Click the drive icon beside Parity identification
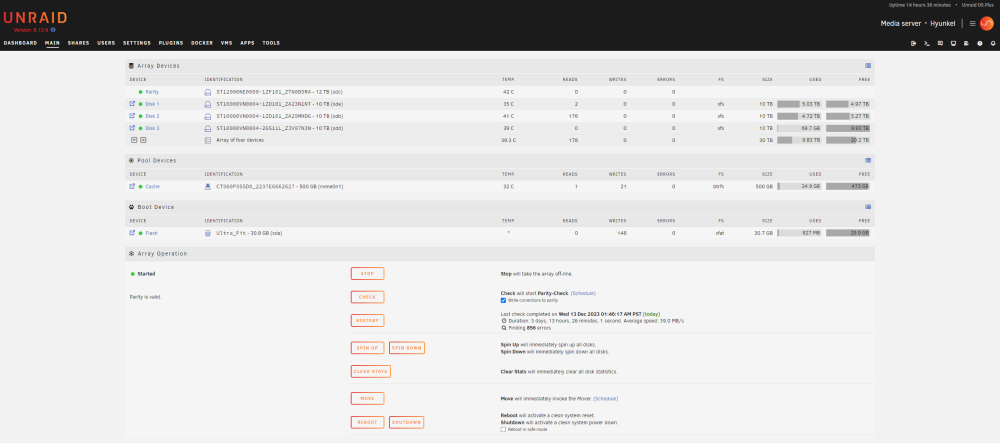This screenshot has width=1000, height=443. click(208, 92)
